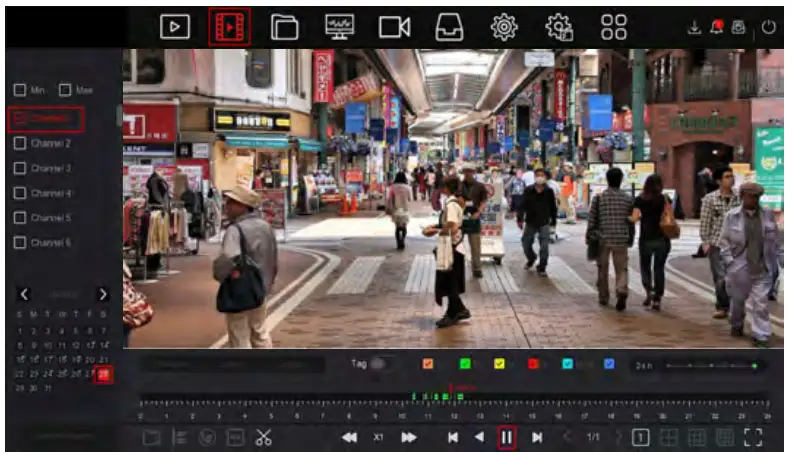Image resolution: width=792 pixels, height=455 pixels.
Task: Click the scissors clip tool
Action: [x=263, y=437]
